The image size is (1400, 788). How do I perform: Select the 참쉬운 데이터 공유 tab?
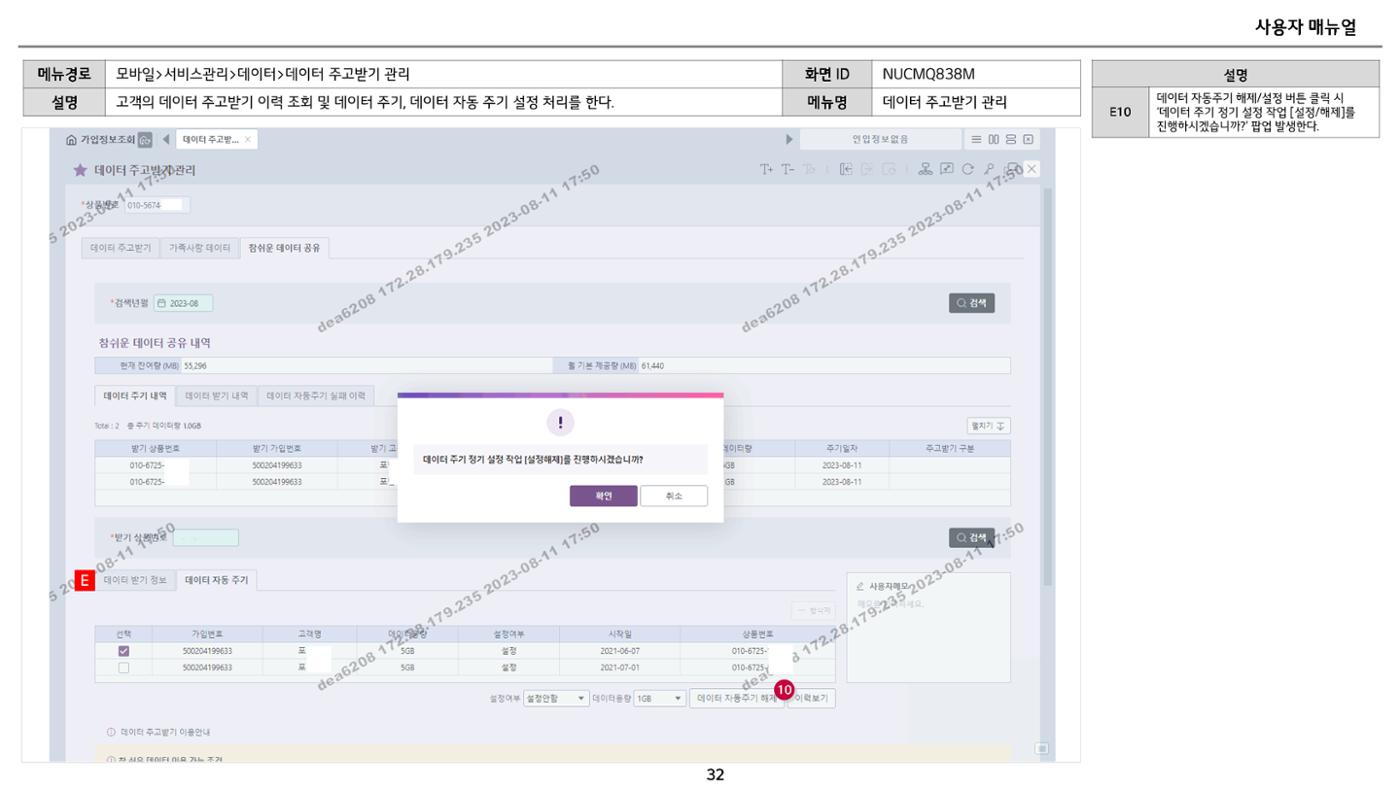pos(284,247)
